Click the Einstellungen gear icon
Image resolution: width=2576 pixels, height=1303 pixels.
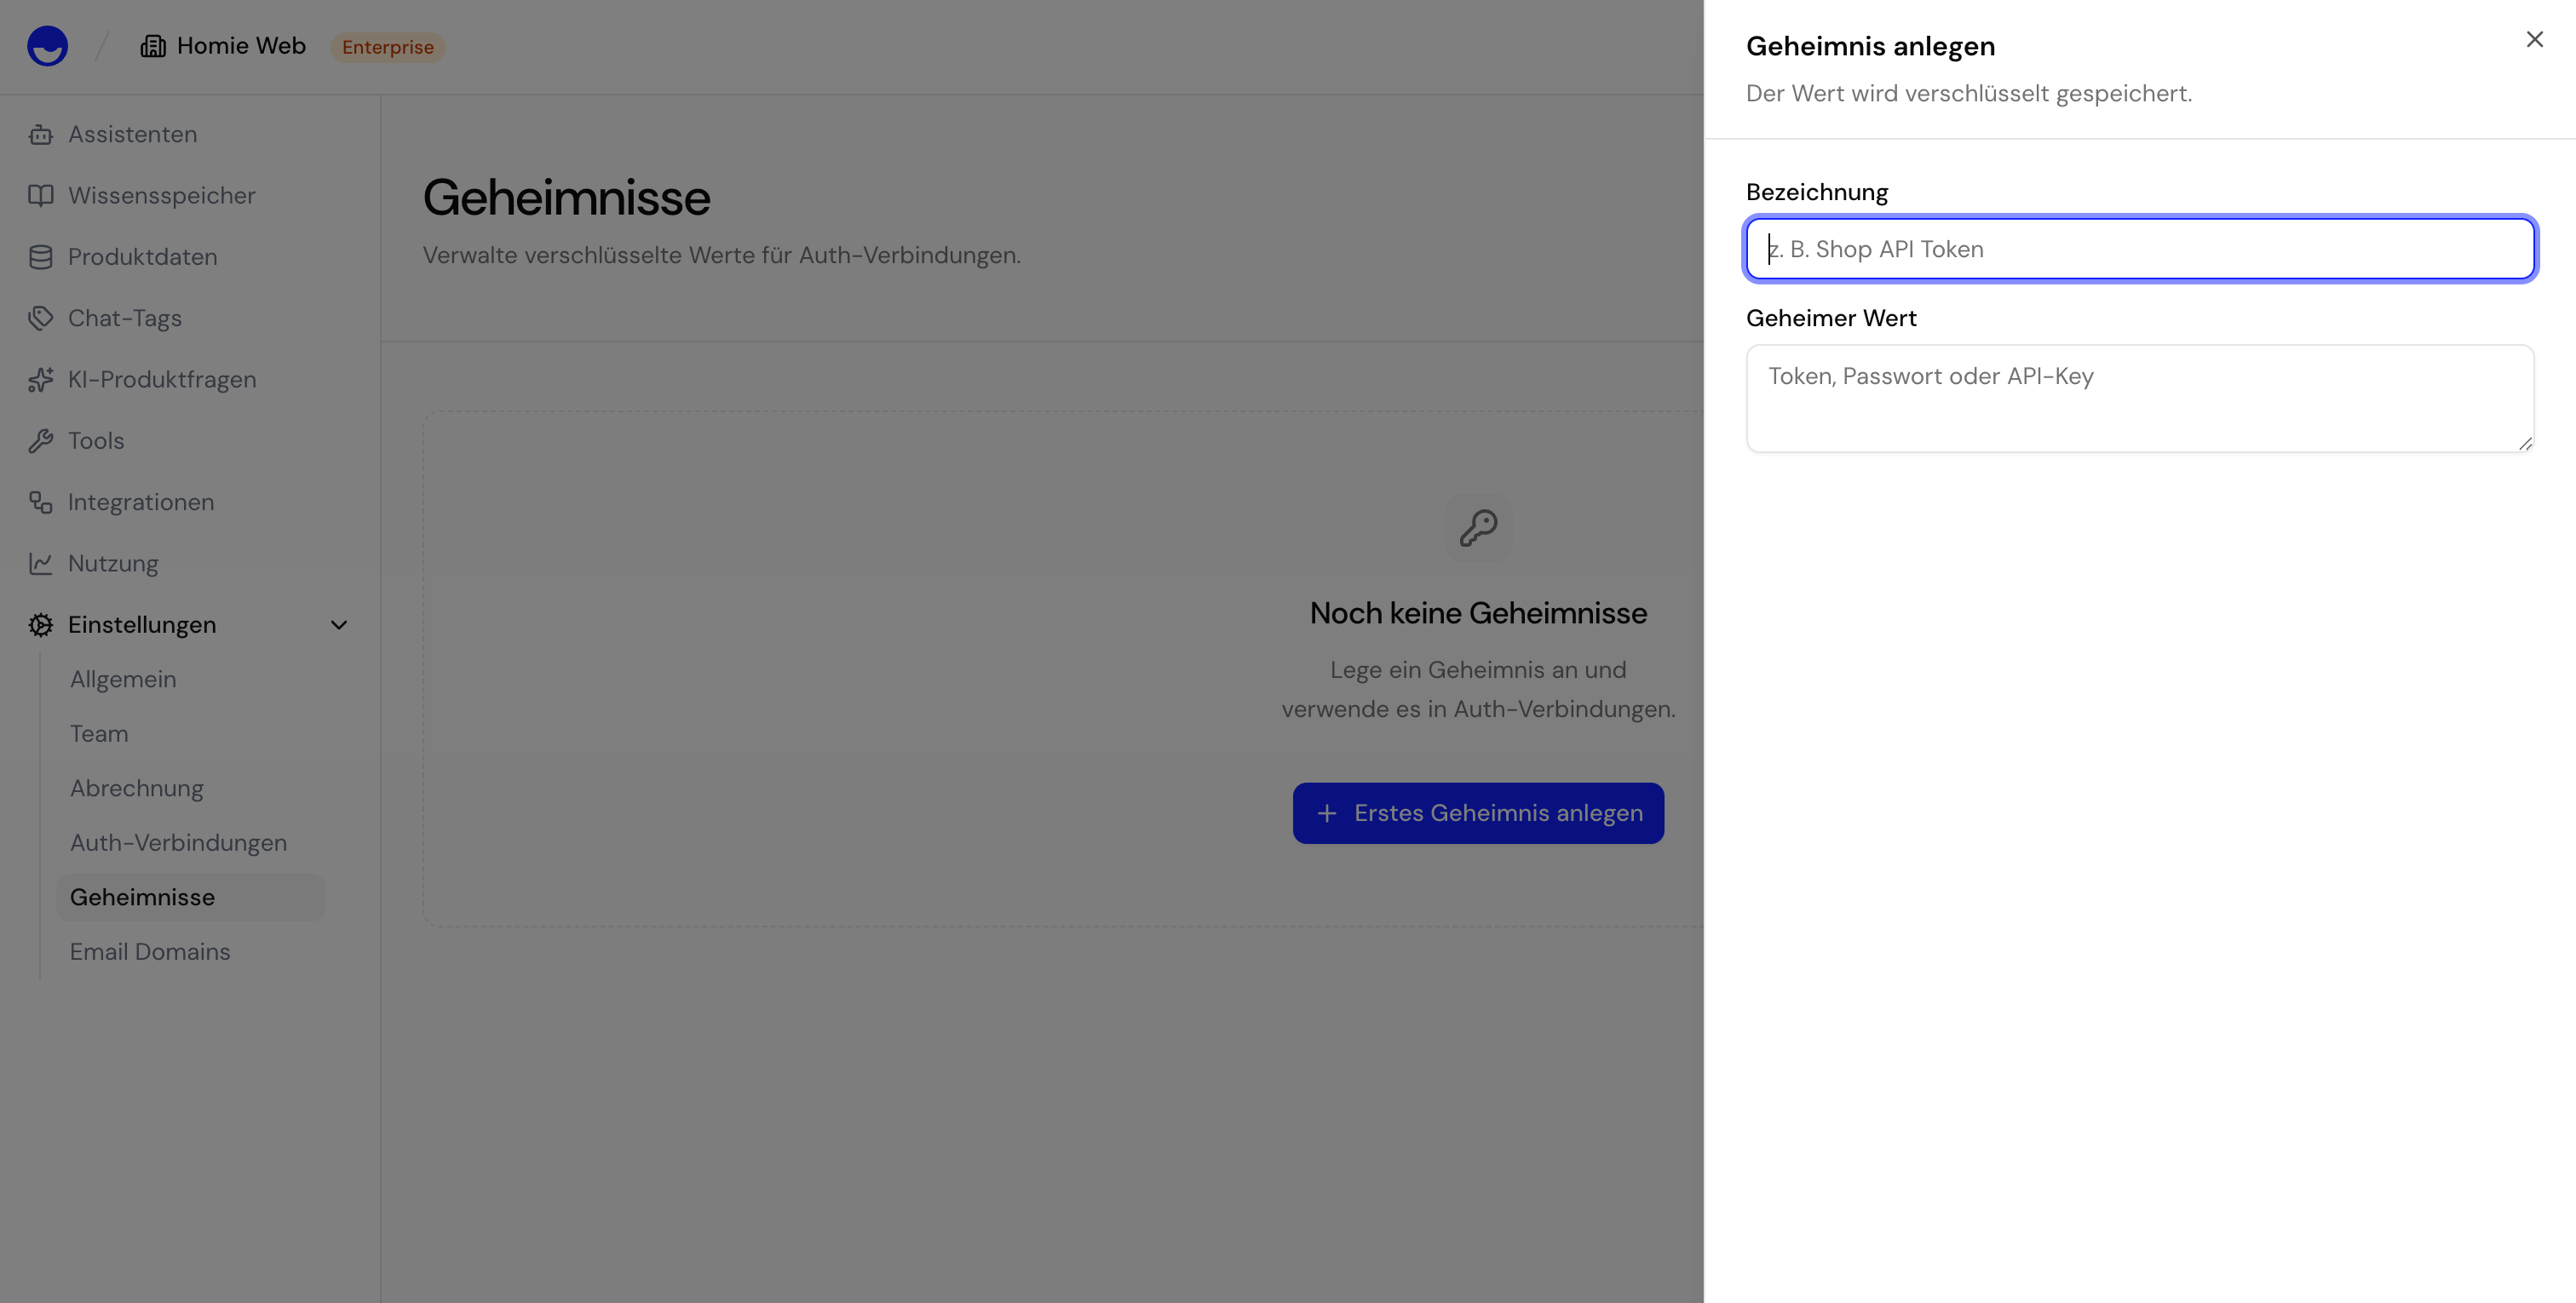click(41, 625)
